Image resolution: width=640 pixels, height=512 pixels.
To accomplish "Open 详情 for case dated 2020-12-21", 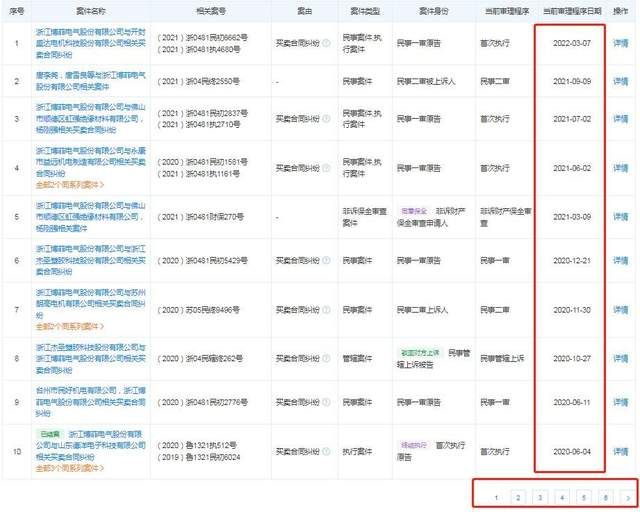I will coord(621,260).
